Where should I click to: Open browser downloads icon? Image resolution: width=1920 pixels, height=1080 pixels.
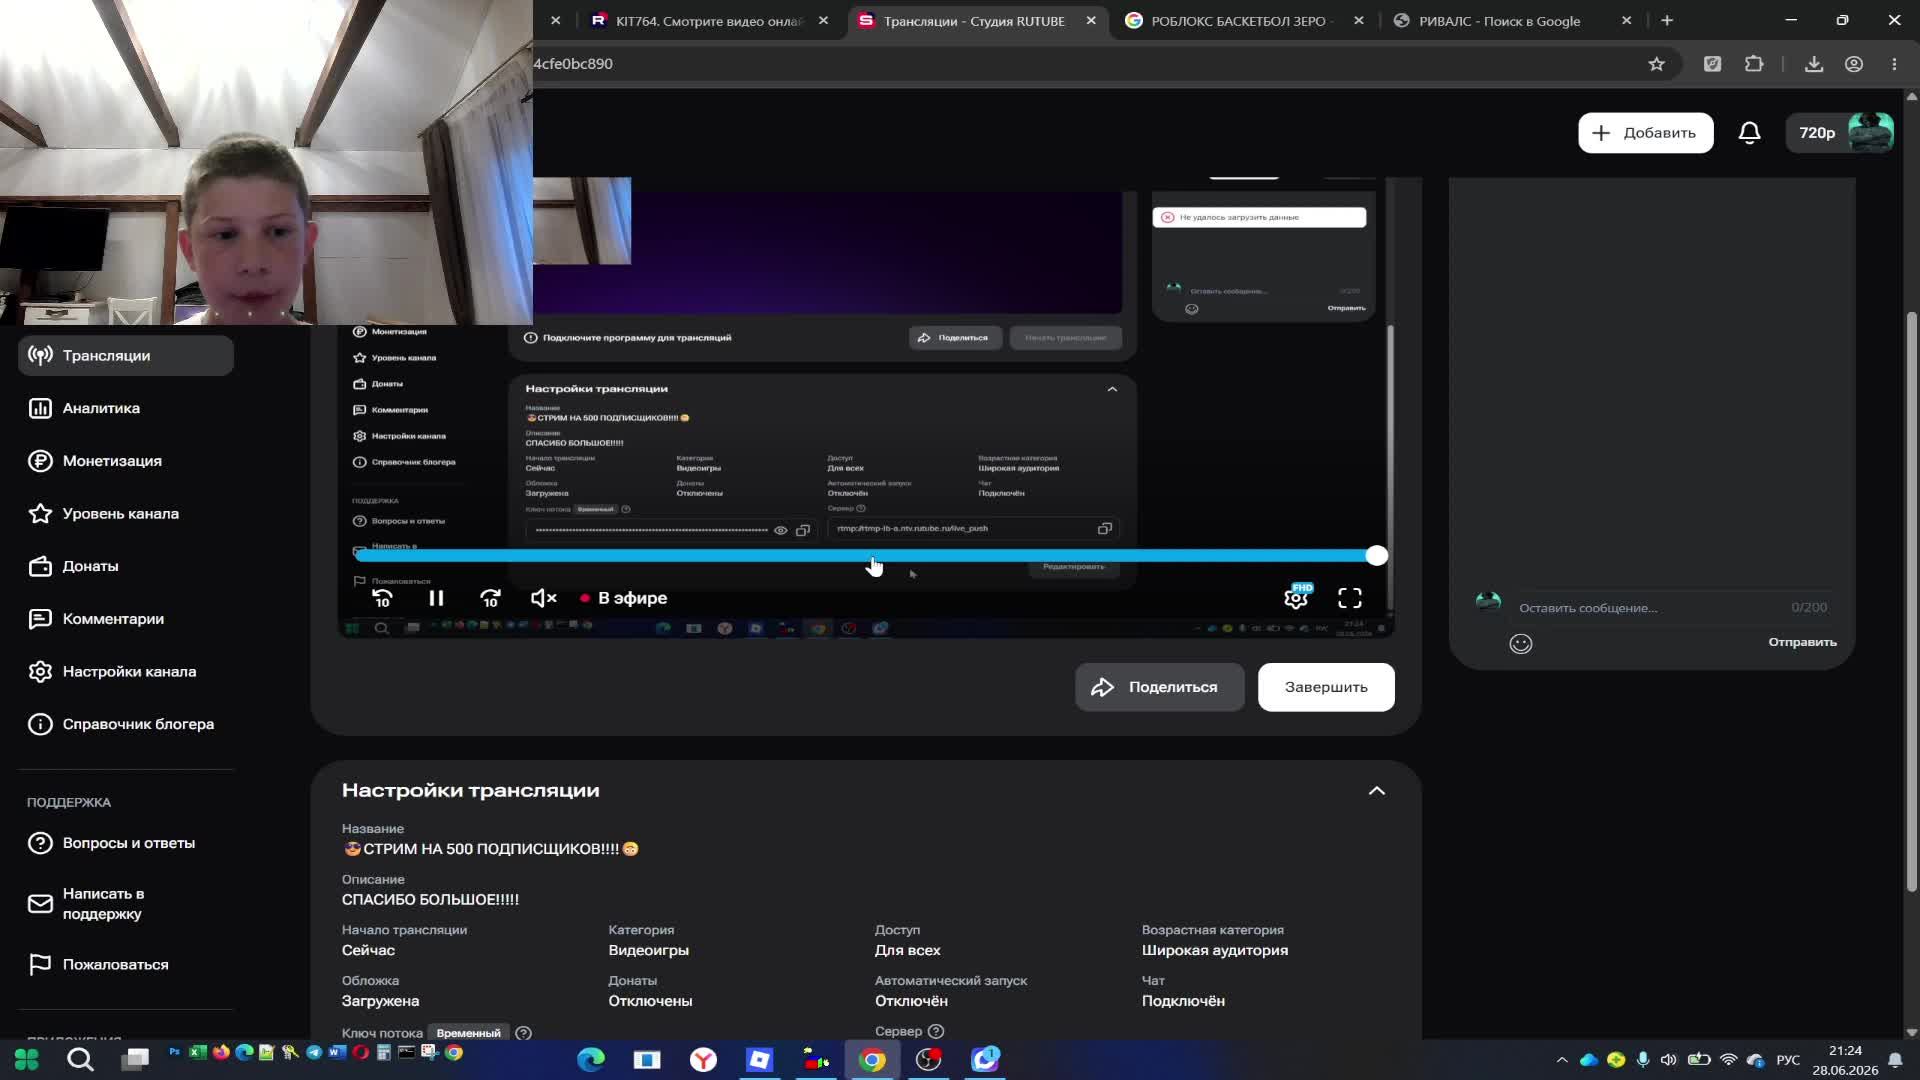(1814, 64)
